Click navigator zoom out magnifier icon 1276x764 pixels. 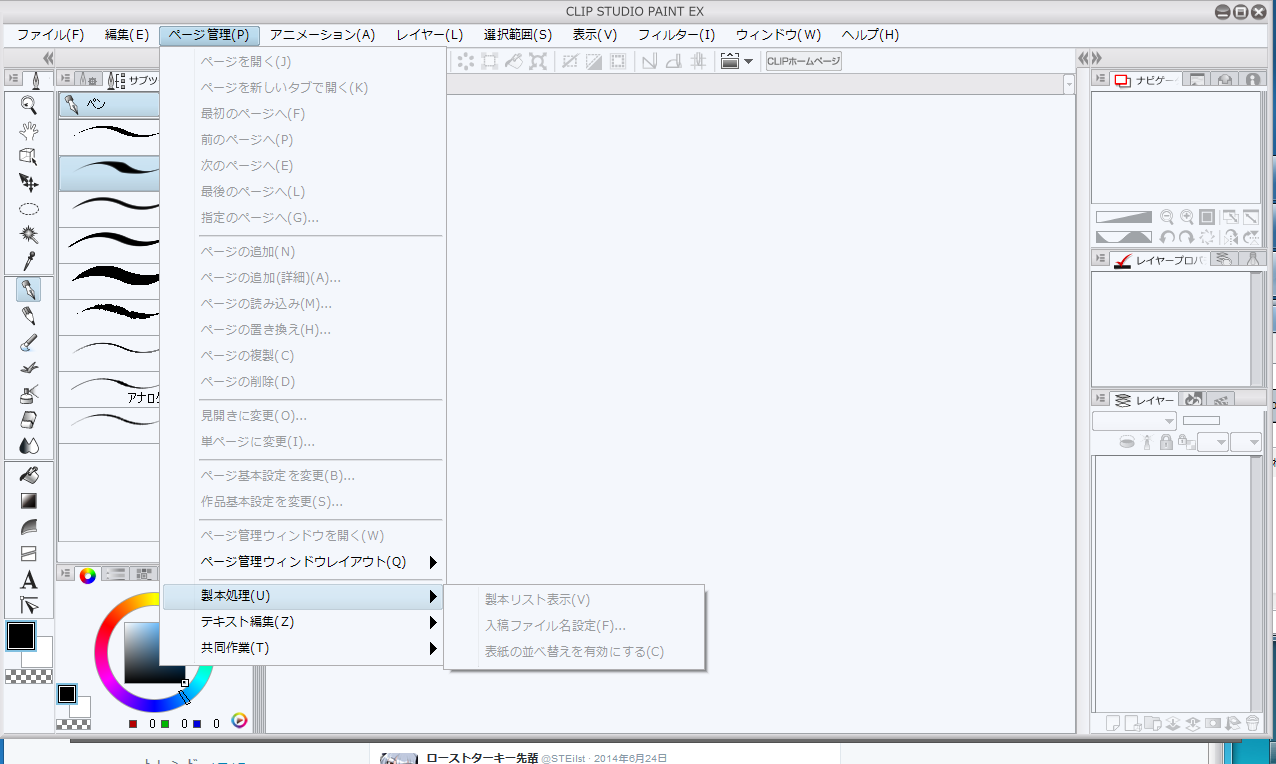tap(1166, 216)
